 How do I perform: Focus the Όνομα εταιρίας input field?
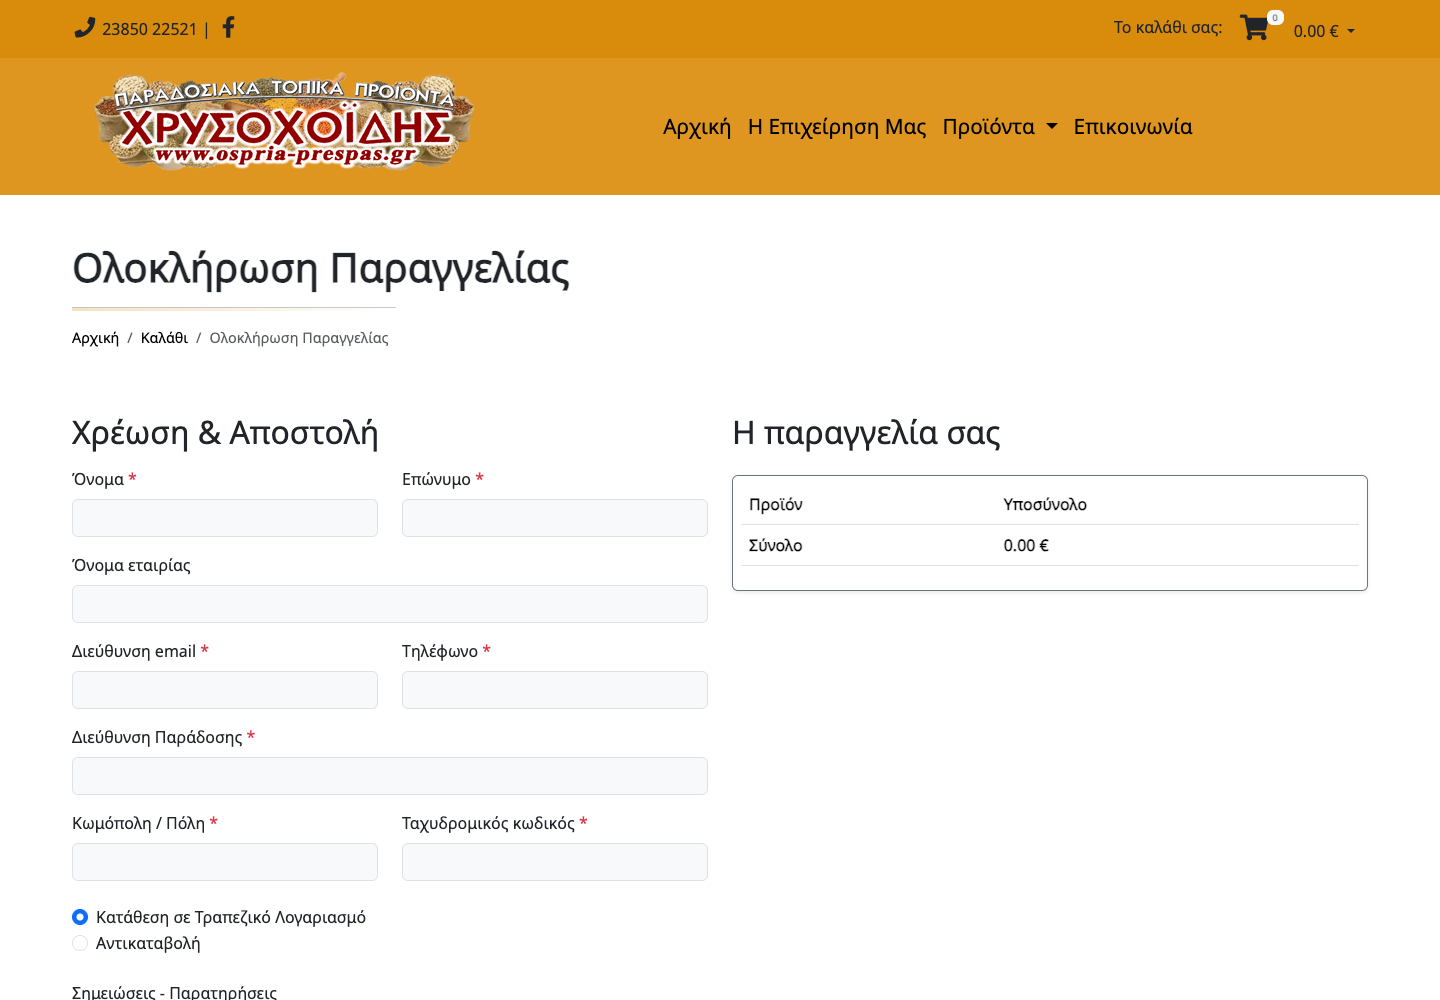click(x=390, y=604)
